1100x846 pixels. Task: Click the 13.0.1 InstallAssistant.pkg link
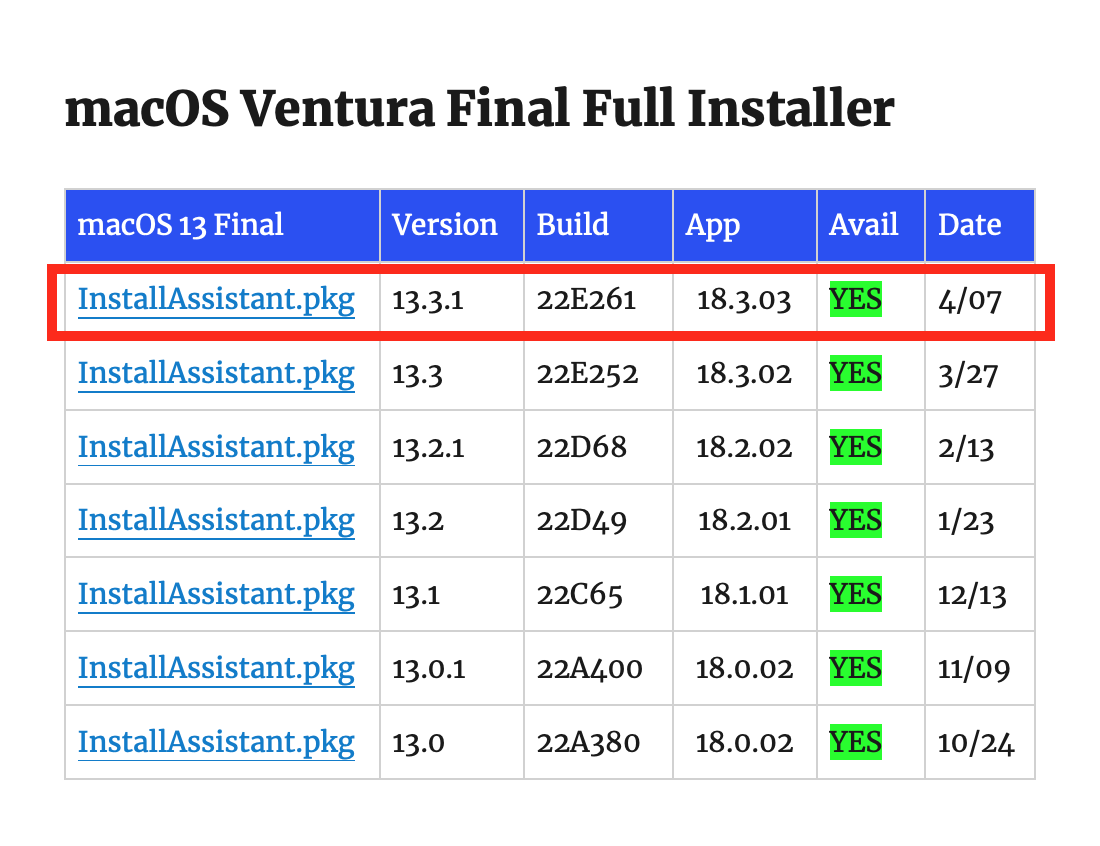(216, 668)
